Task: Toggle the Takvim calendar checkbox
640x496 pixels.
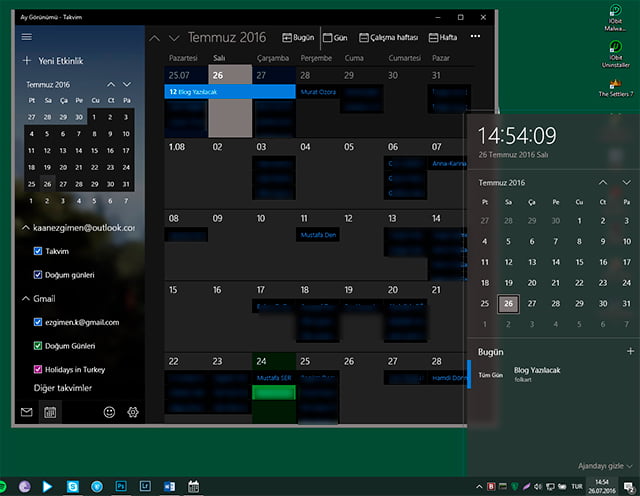Action: (x=38, y=251)
